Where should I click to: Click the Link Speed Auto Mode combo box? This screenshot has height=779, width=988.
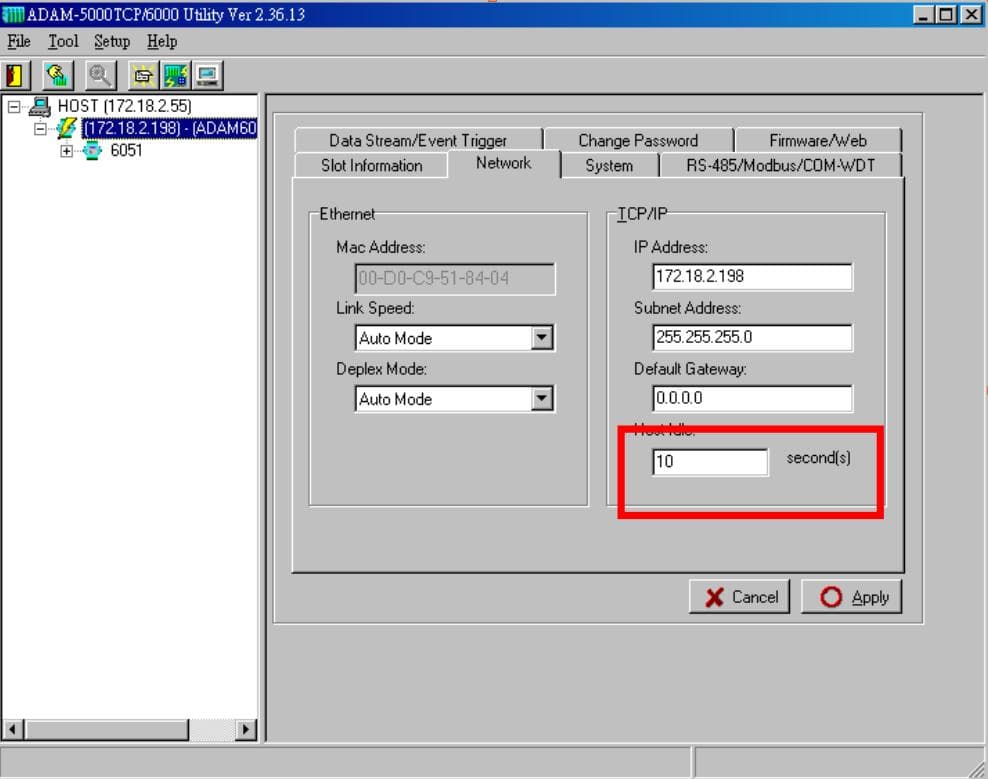pos(454,338)
